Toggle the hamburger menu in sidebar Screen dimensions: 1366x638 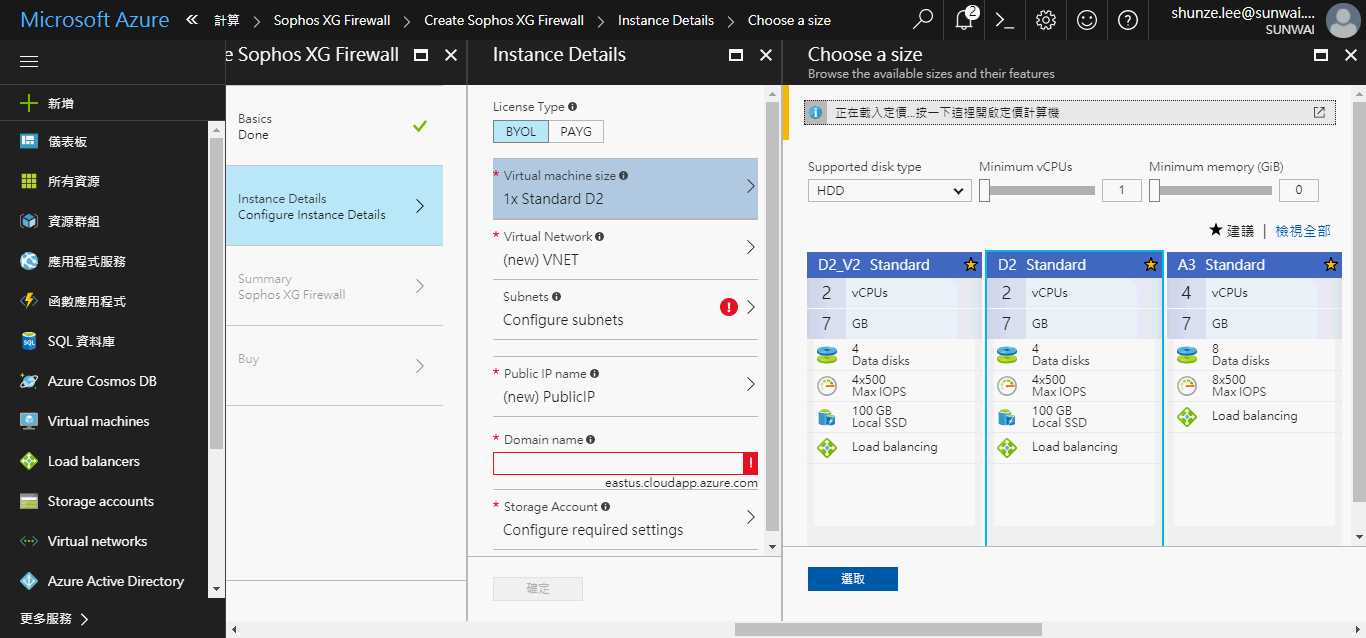pos(29,62)
